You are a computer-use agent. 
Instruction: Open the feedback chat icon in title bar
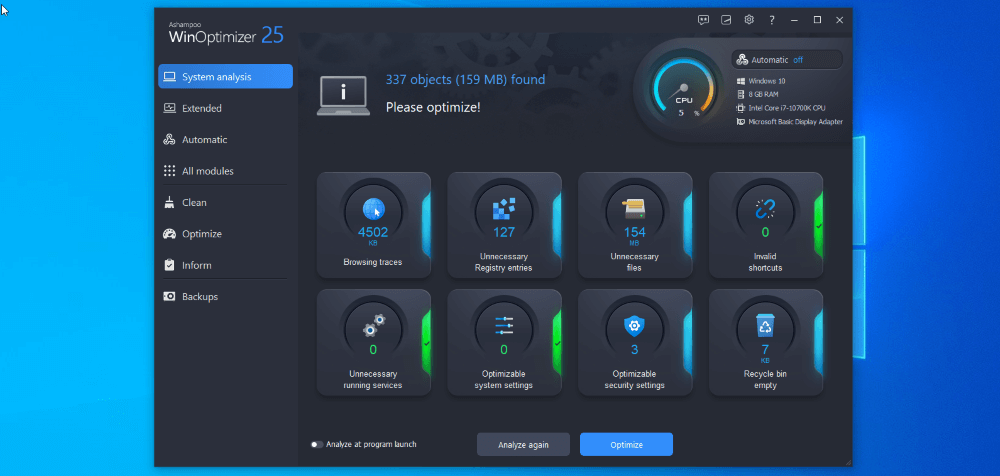click(x=703, y=20)
